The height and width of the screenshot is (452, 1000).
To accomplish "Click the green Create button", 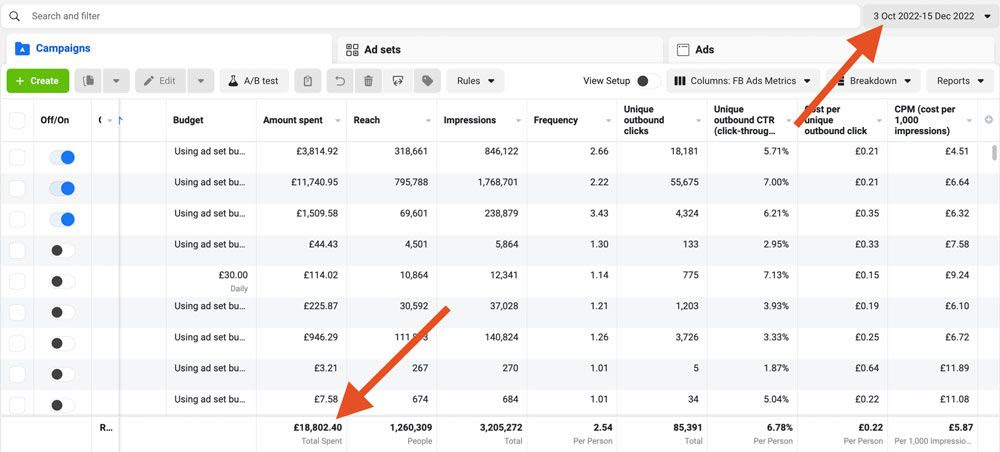I will click(x=38, y=81).
